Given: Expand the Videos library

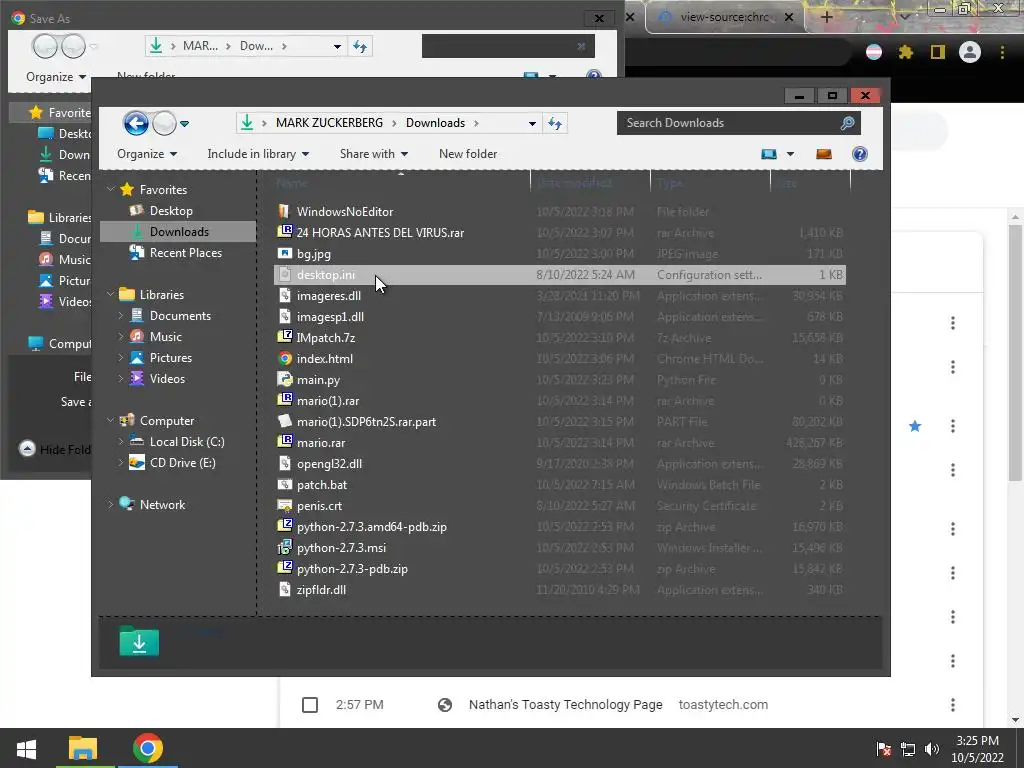Looking at the screenshot, I should pyautogui.click(x=120, y=378).
